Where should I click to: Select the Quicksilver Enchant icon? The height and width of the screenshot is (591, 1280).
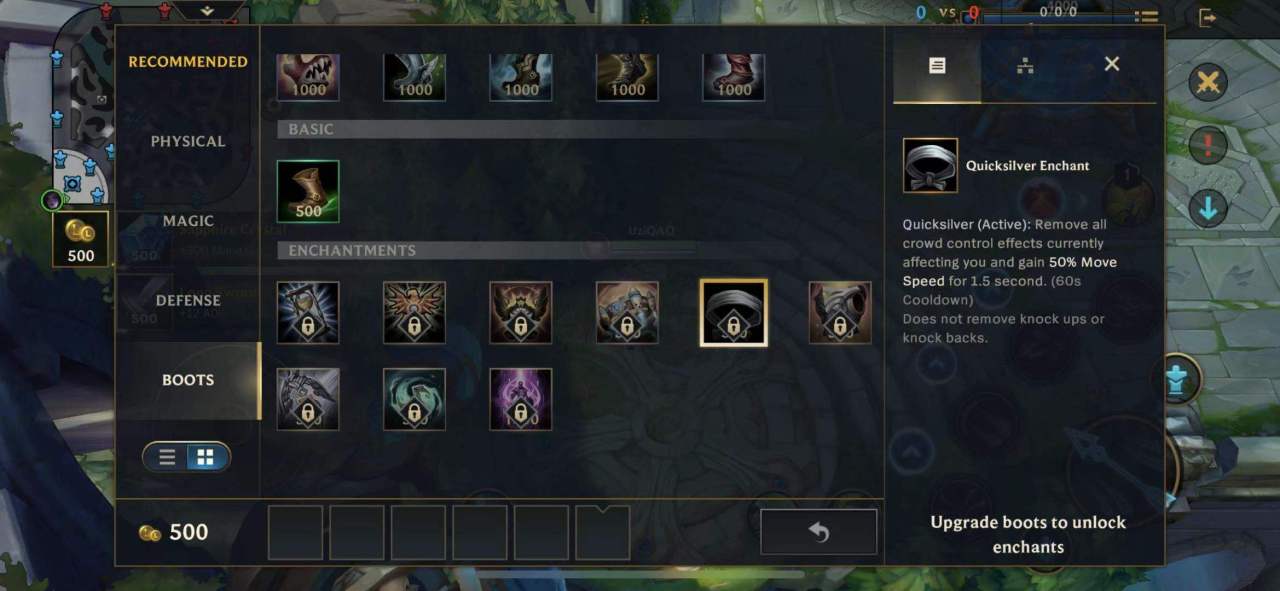pyautogui.click(x=734, y=313)
